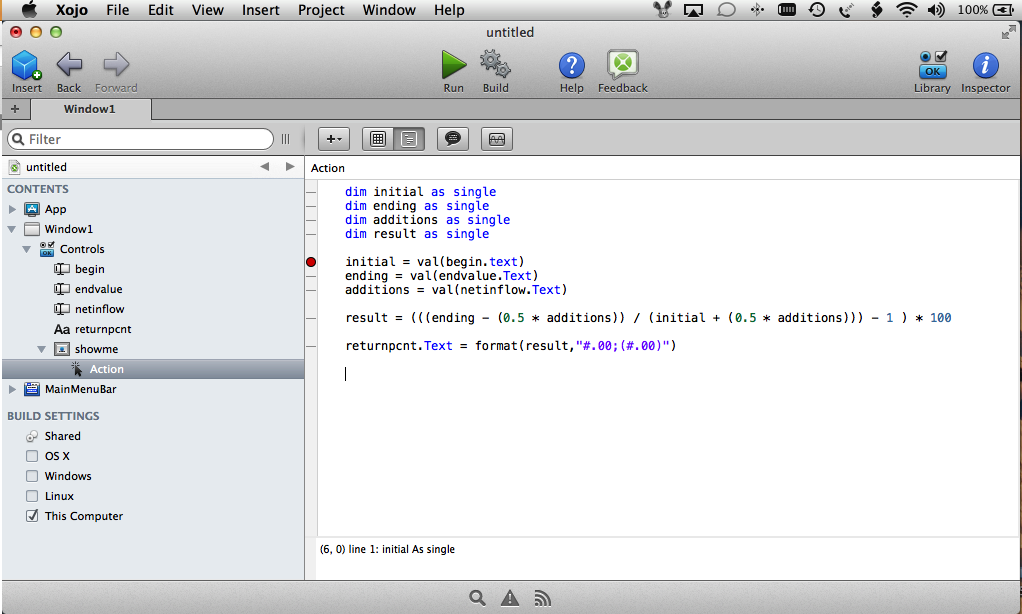The image size is (1022, 614).
Task: Open the Window menu
Action: (x=389, y=10)
